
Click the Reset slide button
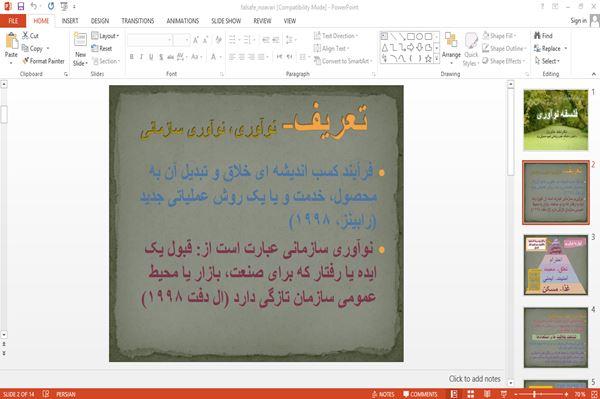102,49
